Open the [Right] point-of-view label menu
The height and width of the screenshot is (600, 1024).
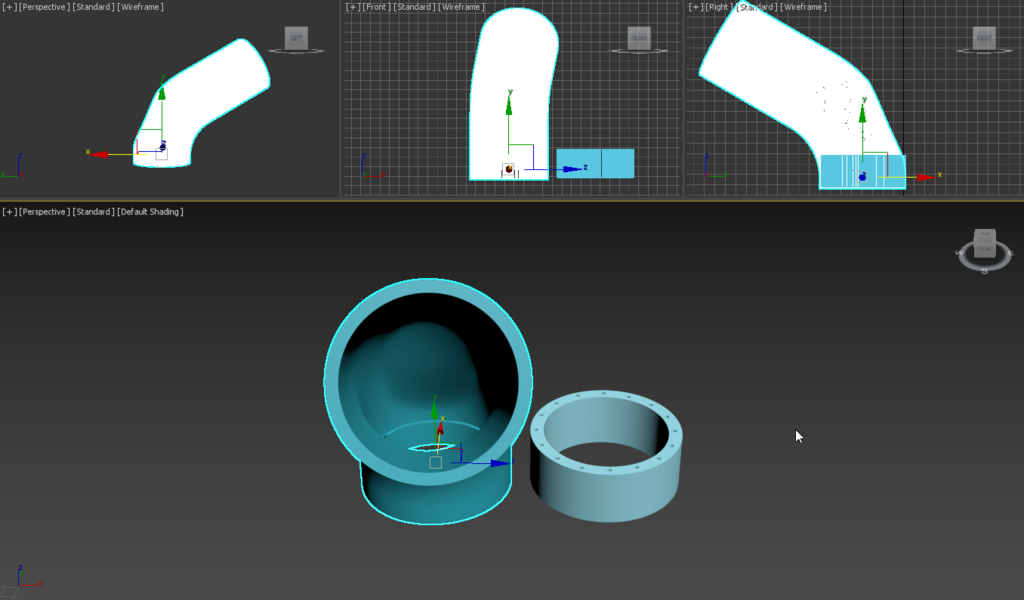pos(719,7)
